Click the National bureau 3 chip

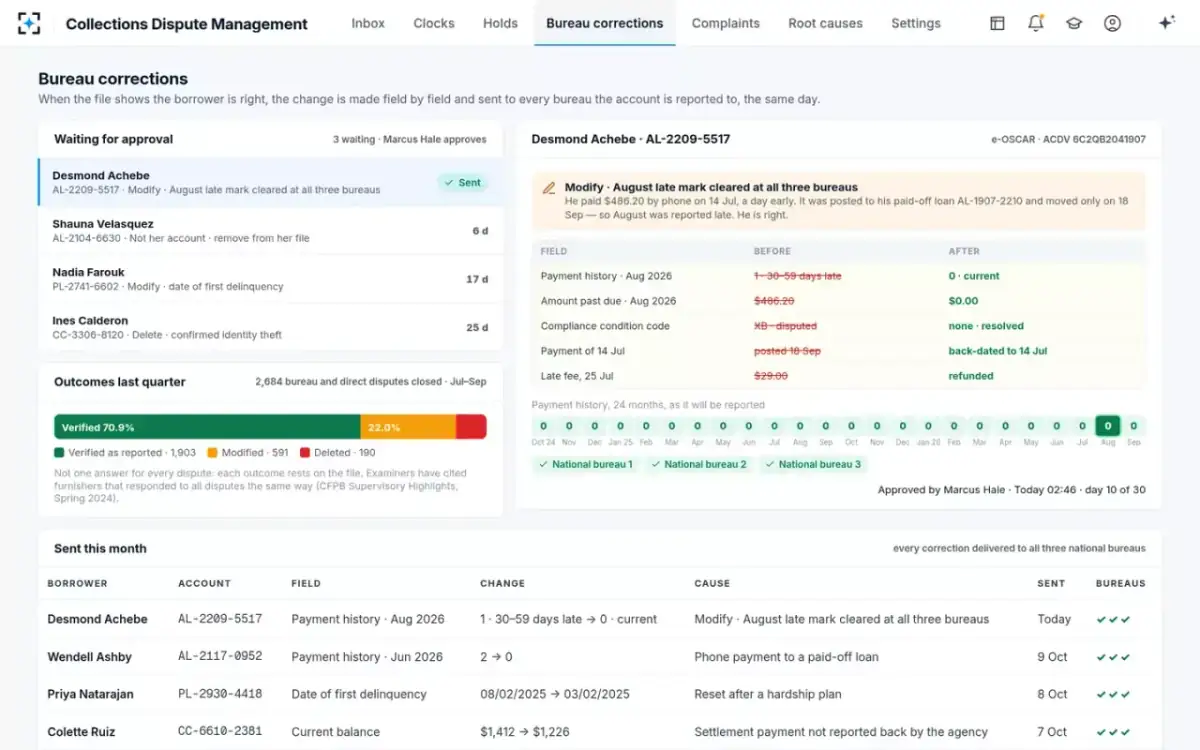coord(813,464)
